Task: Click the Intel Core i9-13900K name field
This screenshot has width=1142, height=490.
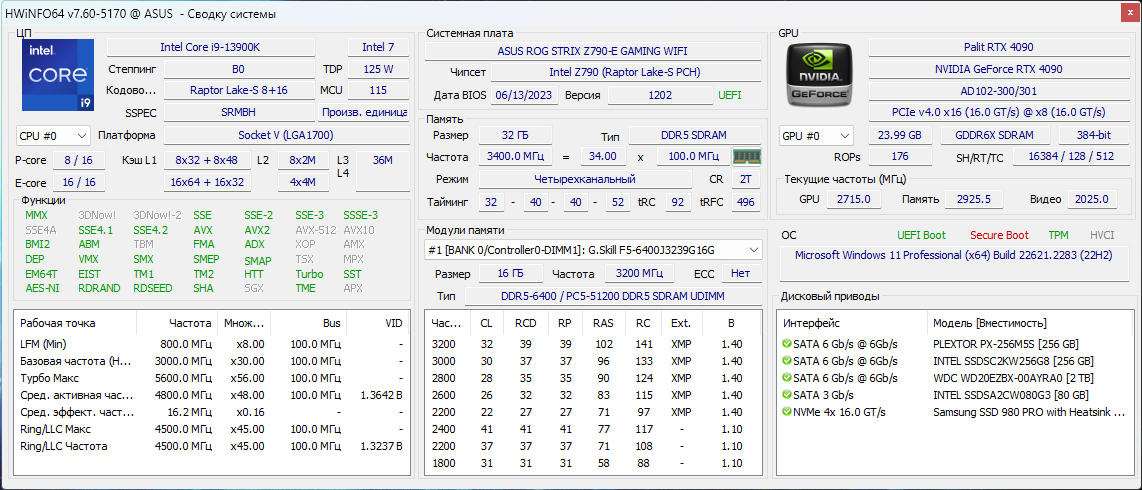Action: coord(210,48)
